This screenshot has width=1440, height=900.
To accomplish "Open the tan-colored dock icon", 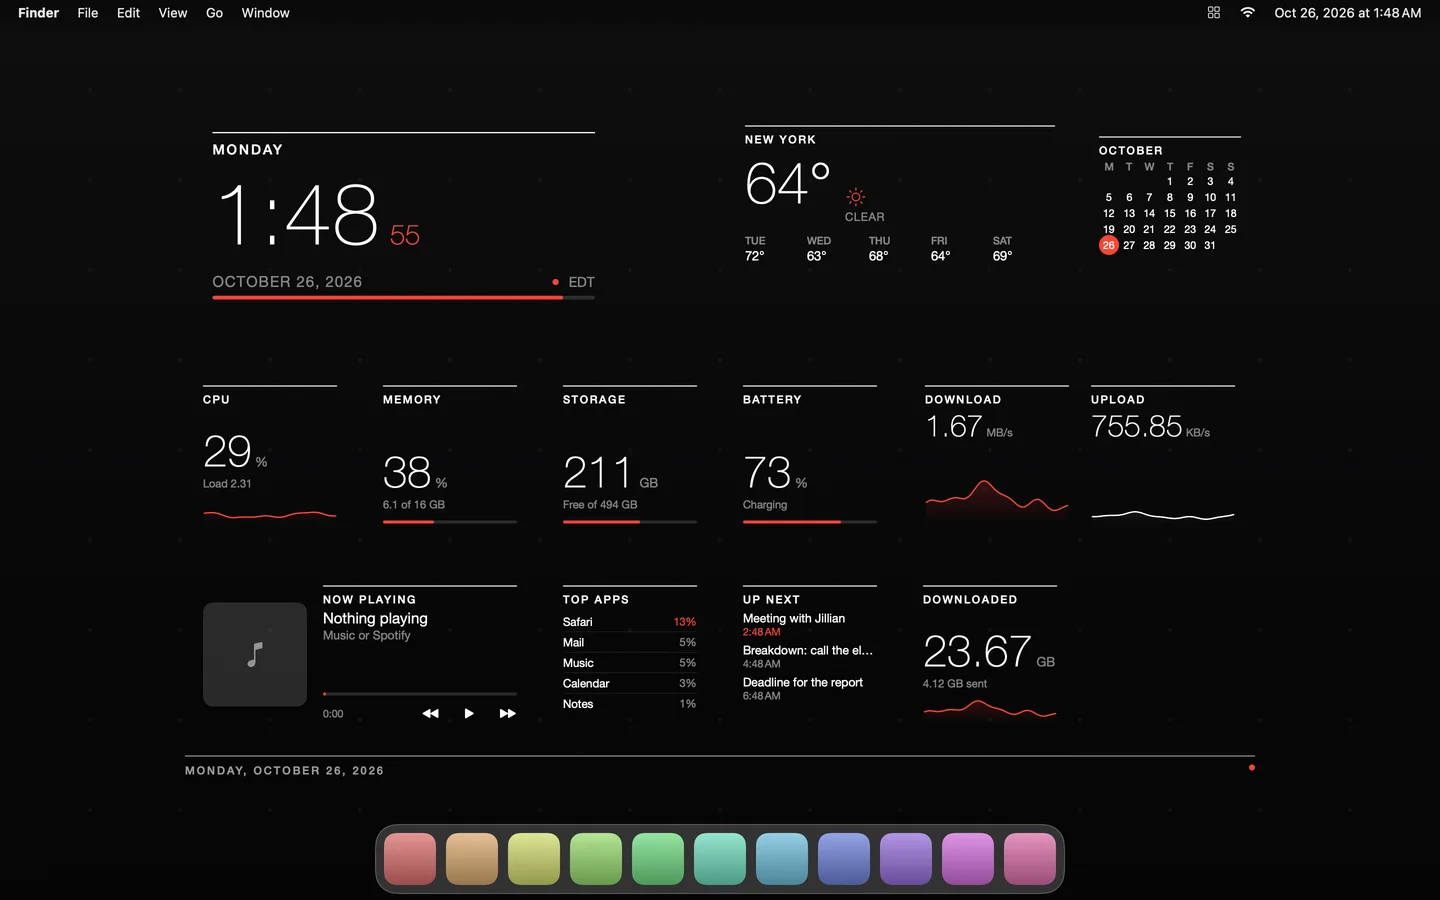I will [472, 859].
